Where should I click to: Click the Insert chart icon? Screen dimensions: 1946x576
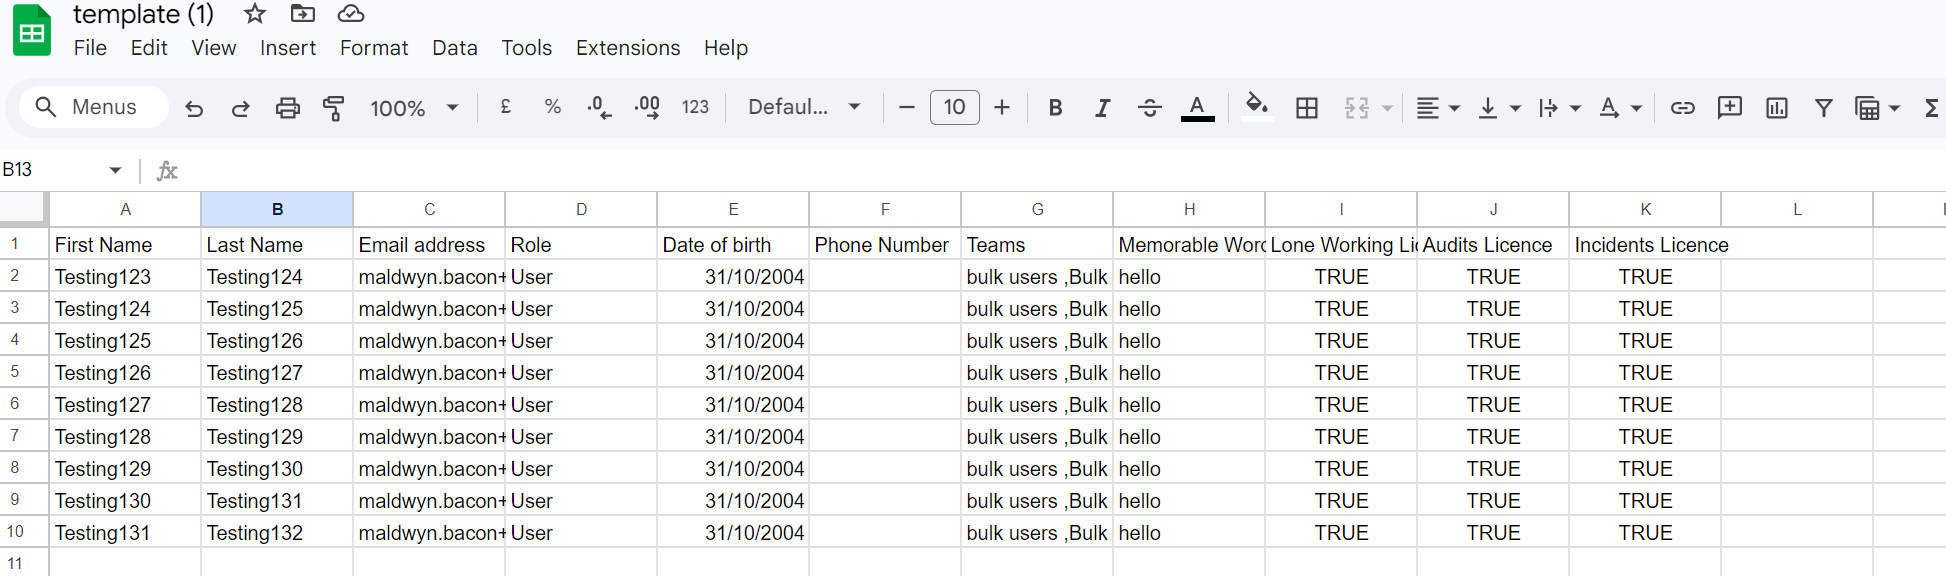[x=1776, y=108]
